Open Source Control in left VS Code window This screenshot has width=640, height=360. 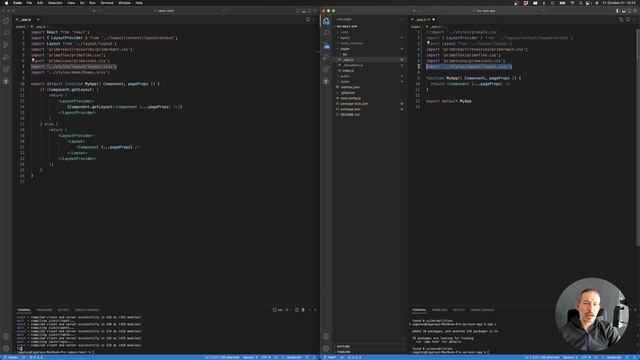tap(6, 45)
